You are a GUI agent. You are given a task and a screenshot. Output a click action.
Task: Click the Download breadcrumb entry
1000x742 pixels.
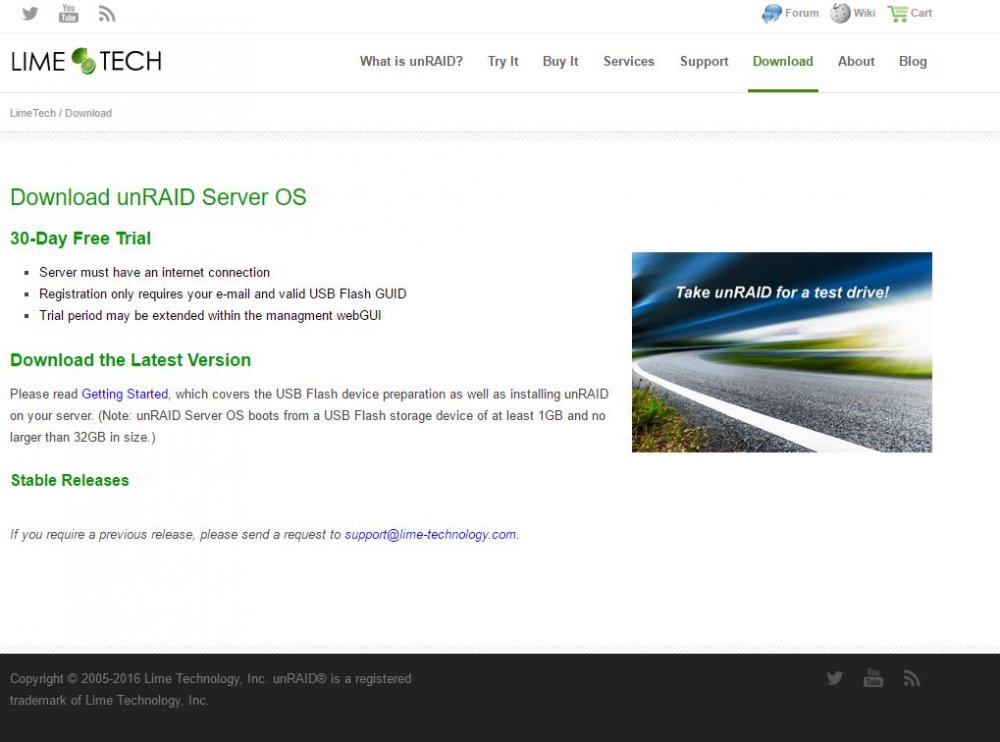tap(88, 113)
